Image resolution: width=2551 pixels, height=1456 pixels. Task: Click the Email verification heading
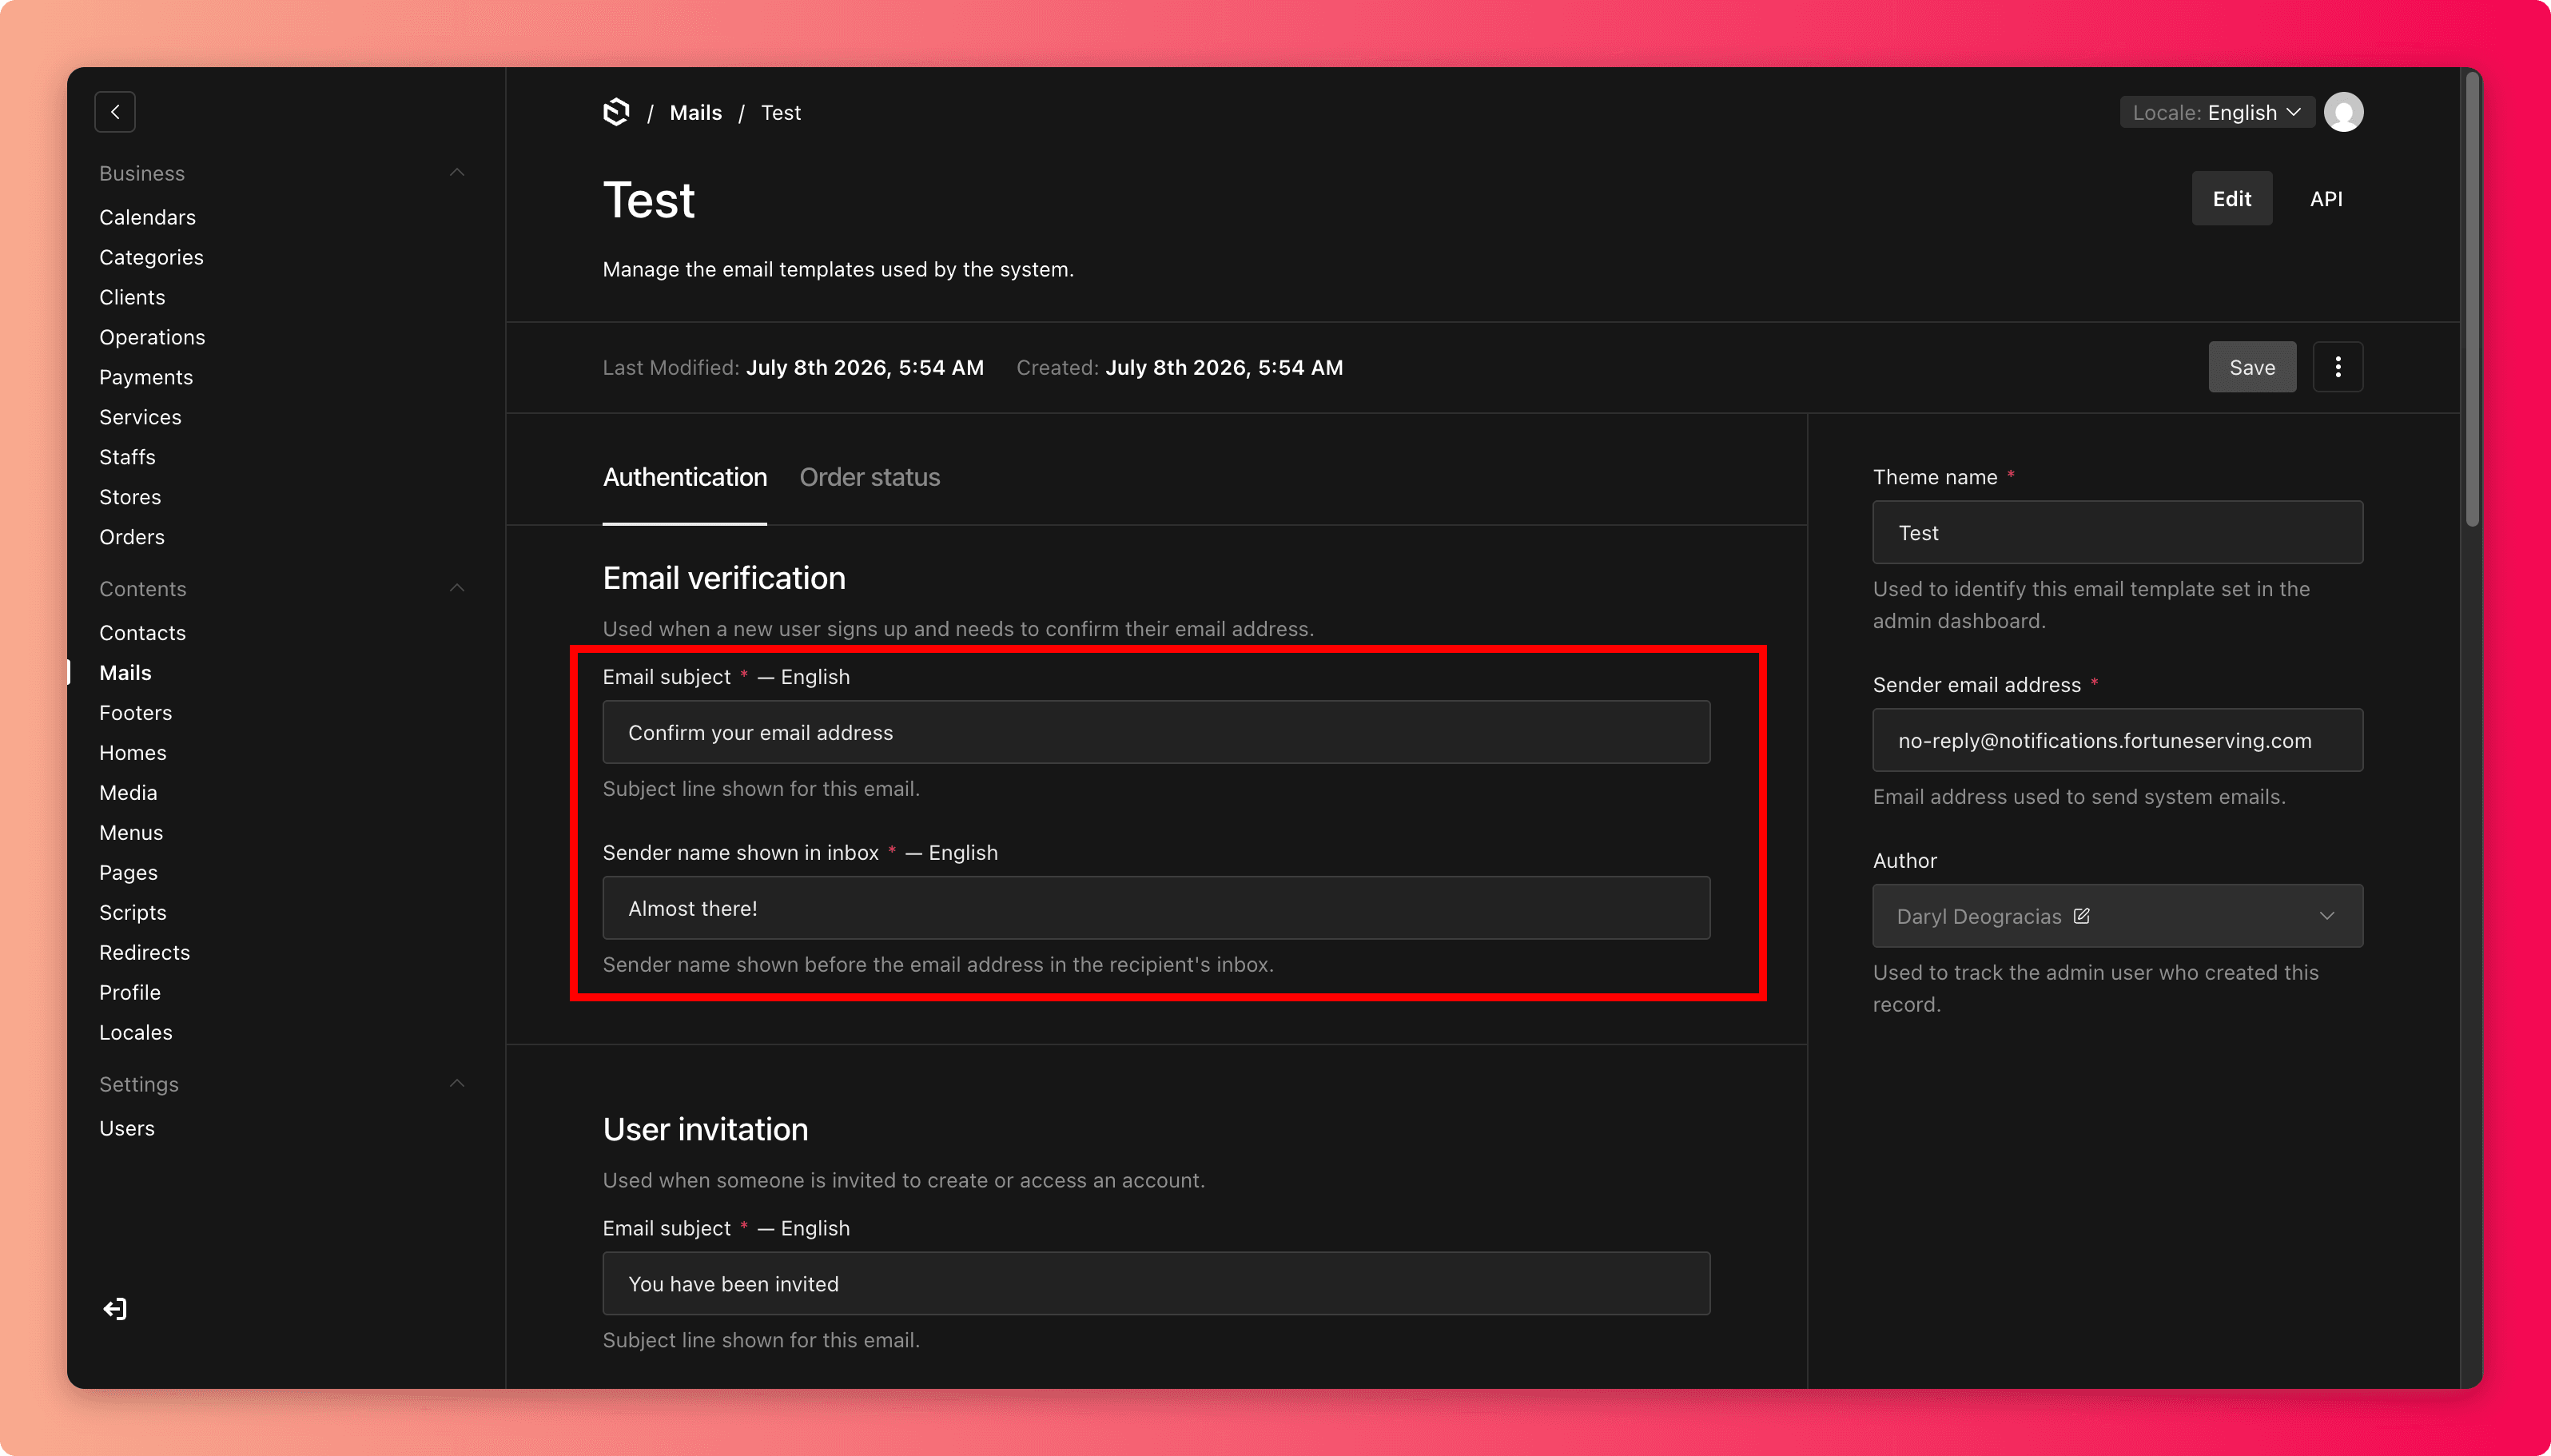click(x=723, y=578)
